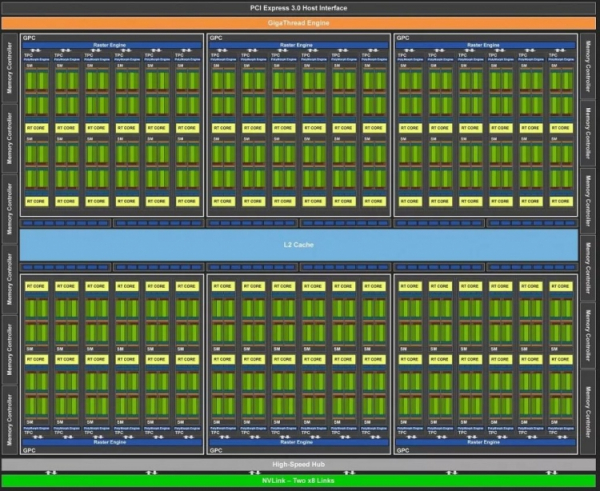Image resolution: width=600 pixels, height=491 pixels.
Task: Select the GPC label of bottom-middle cluster
Action: 215,450
